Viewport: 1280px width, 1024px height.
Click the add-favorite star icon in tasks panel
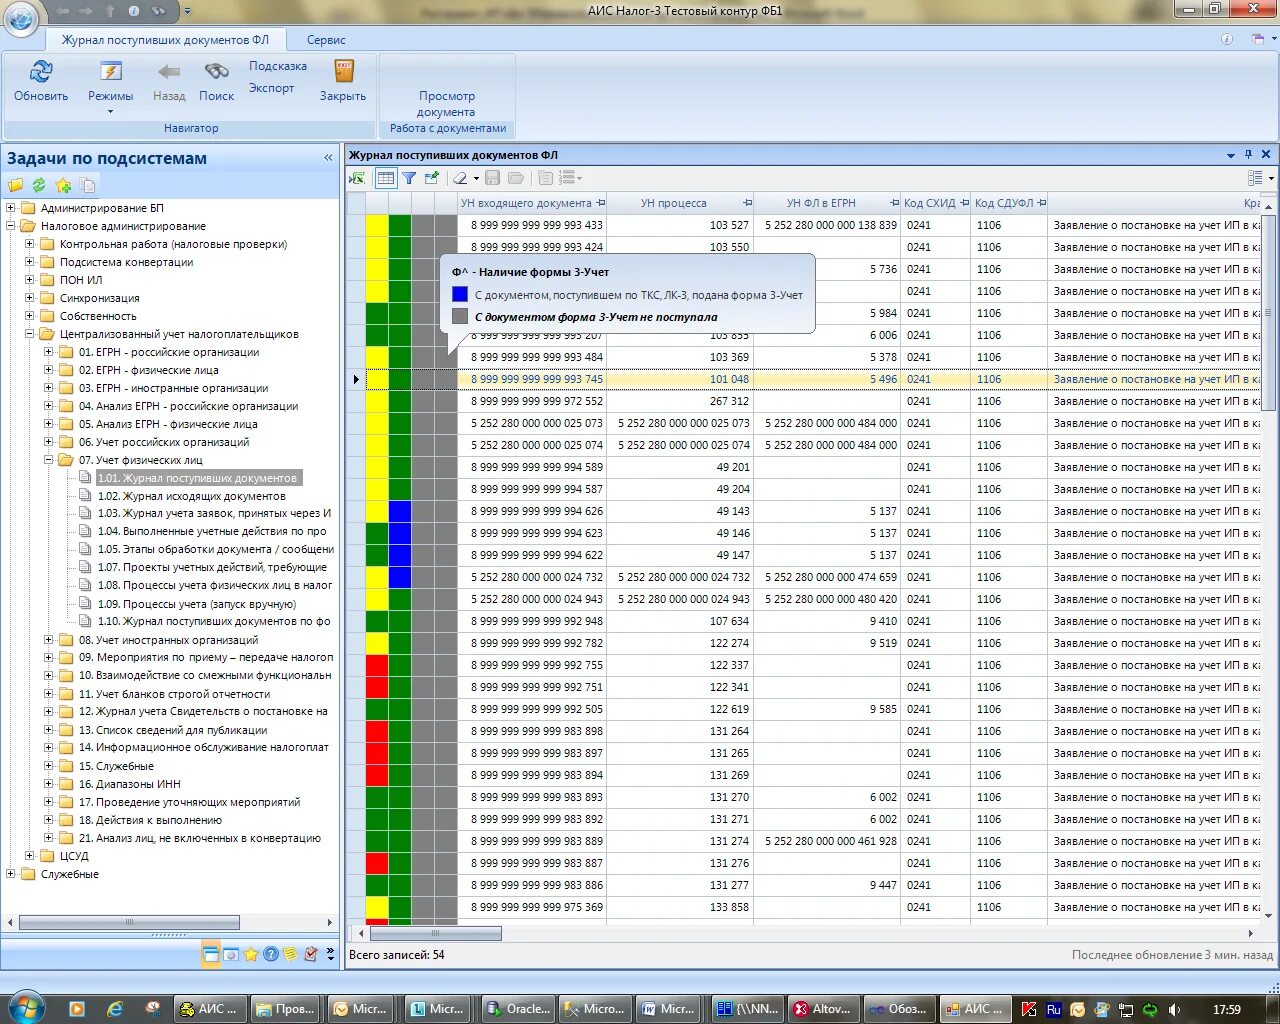tap(63, 185)
